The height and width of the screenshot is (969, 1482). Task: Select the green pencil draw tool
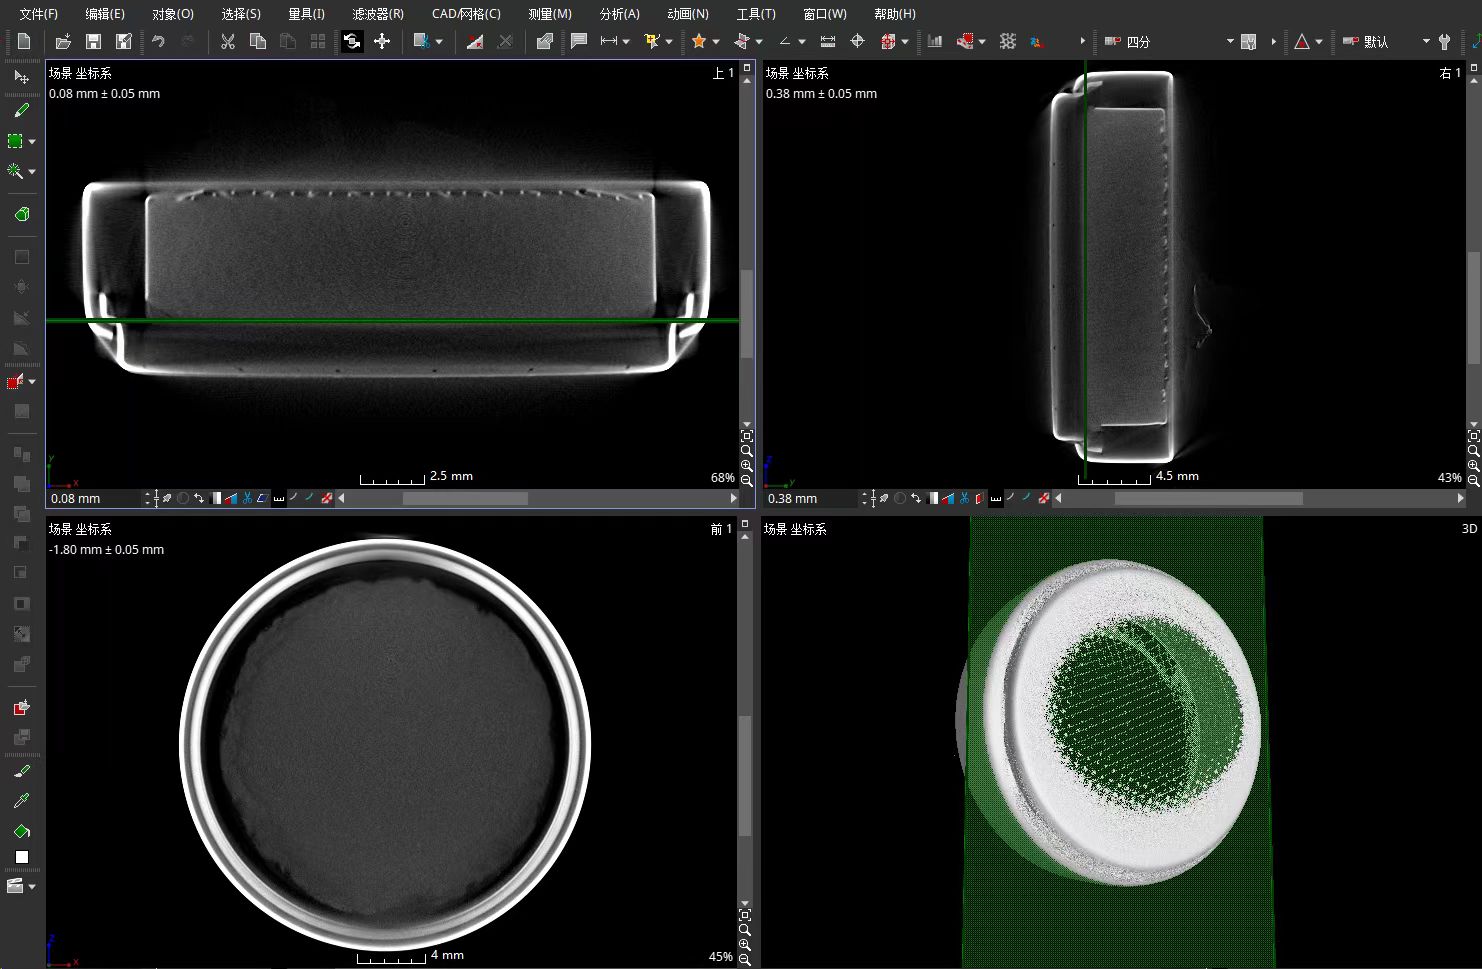coord(21,110)
